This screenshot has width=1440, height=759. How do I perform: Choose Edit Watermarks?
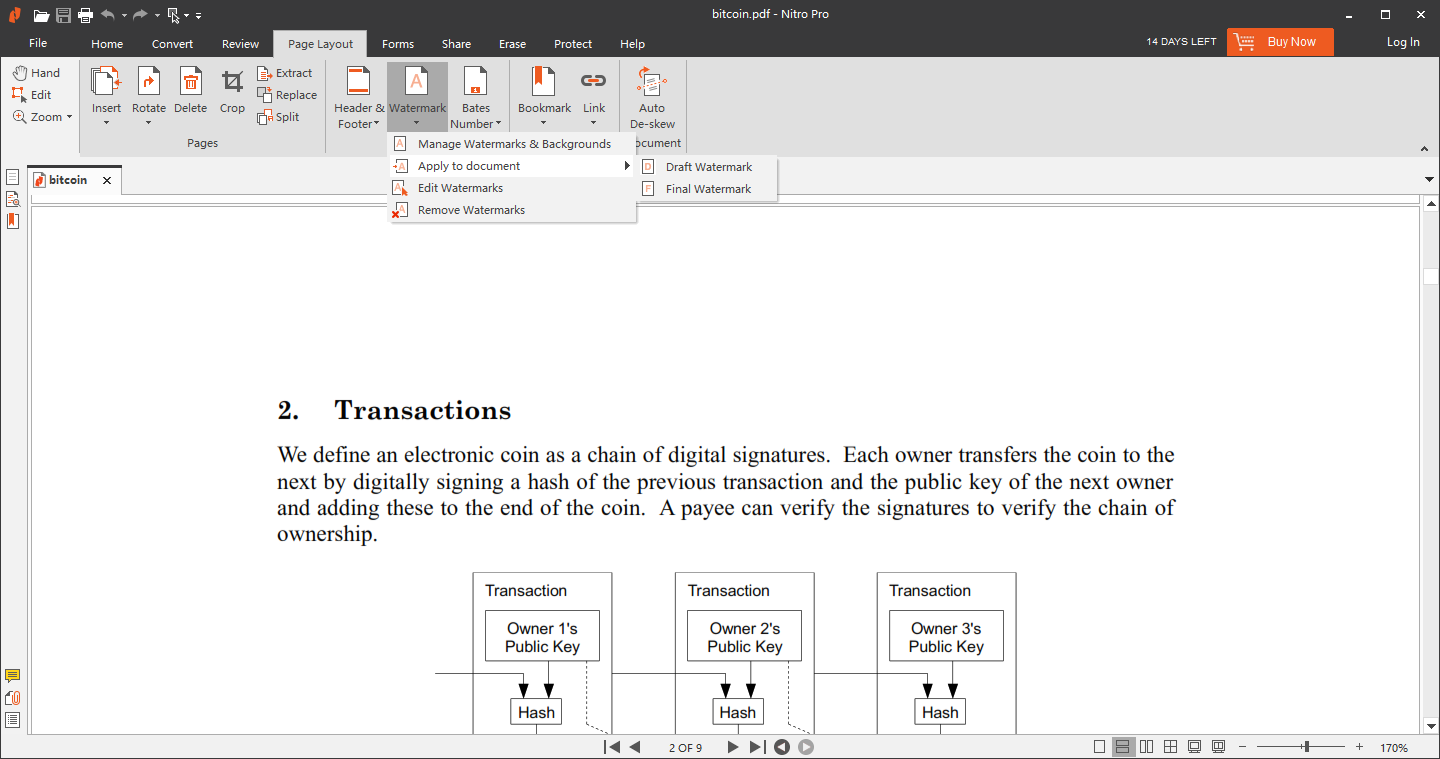512,188
